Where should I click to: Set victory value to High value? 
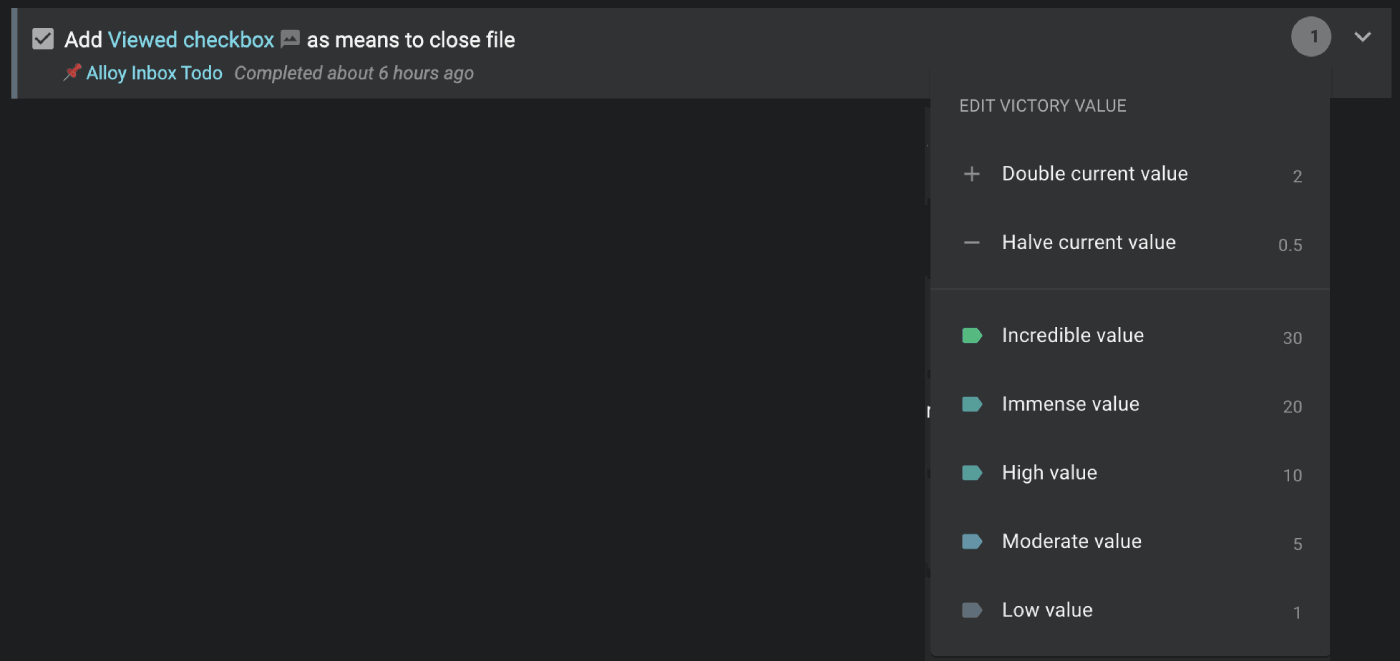(x=1049, y=473)
